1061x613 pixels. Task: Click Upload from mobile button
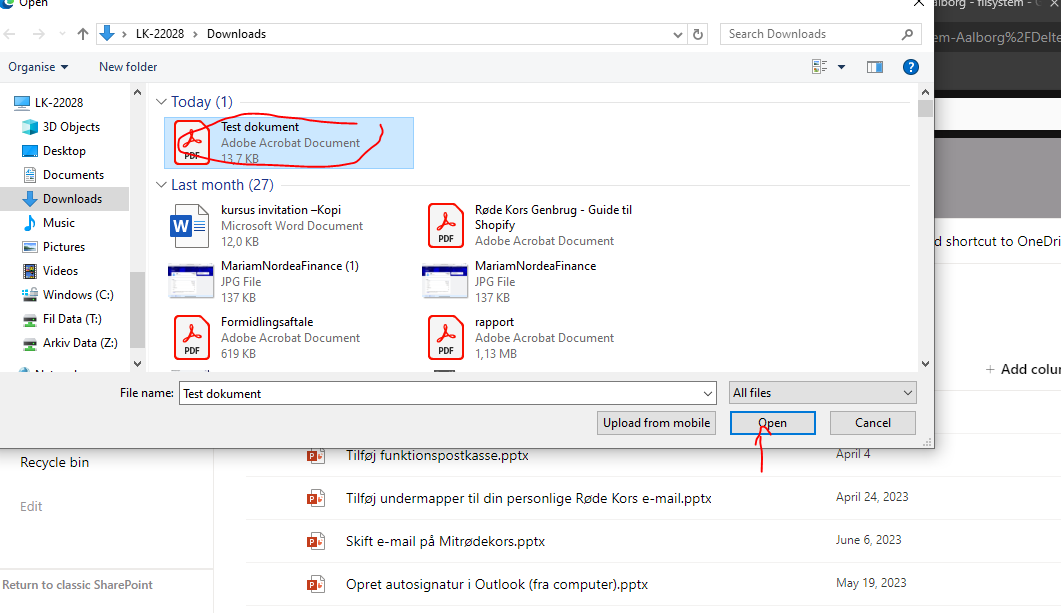[x=656, y=423]
